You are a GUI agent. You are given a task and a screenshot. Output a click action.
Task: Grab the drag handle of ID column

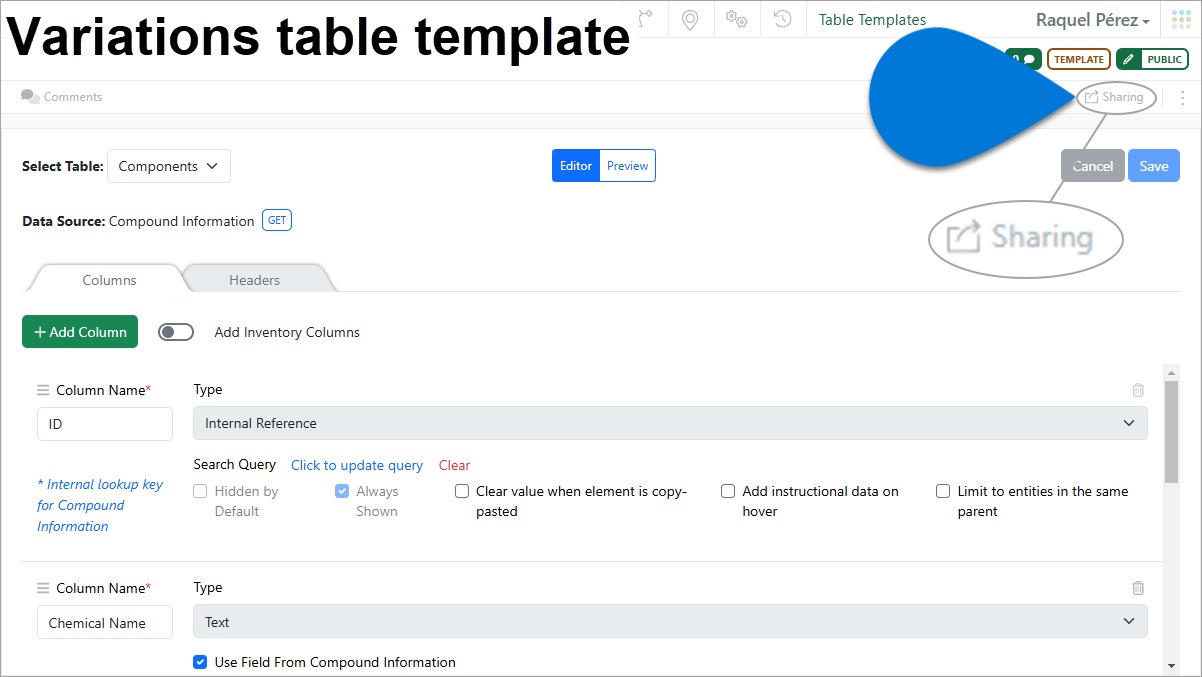[x=43, y=390]
